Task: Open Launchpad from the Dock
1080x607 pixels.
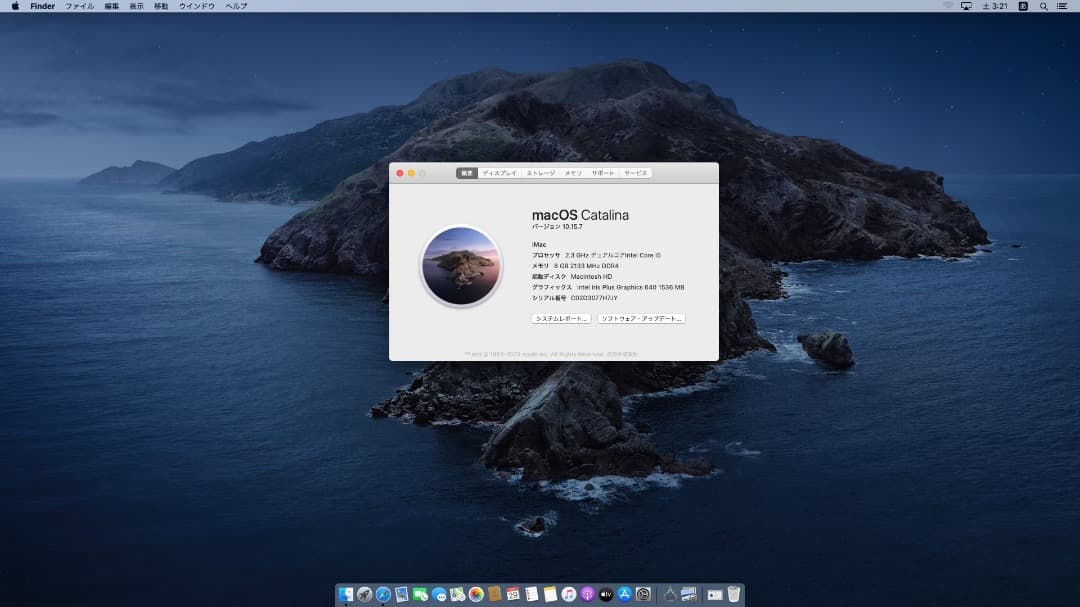Action: click(365, 593)
